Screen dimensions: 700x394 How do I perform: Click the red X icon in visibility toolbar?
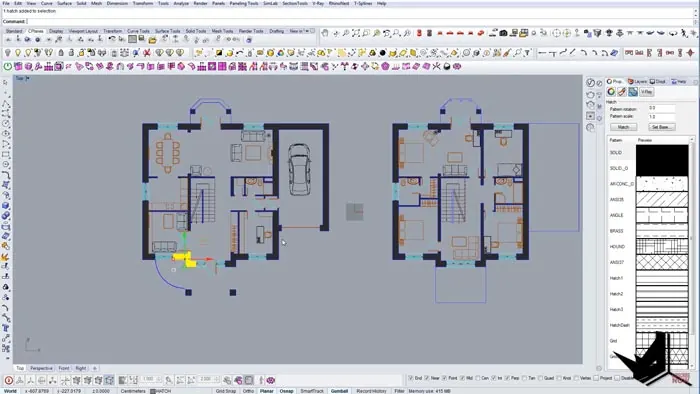146,53
